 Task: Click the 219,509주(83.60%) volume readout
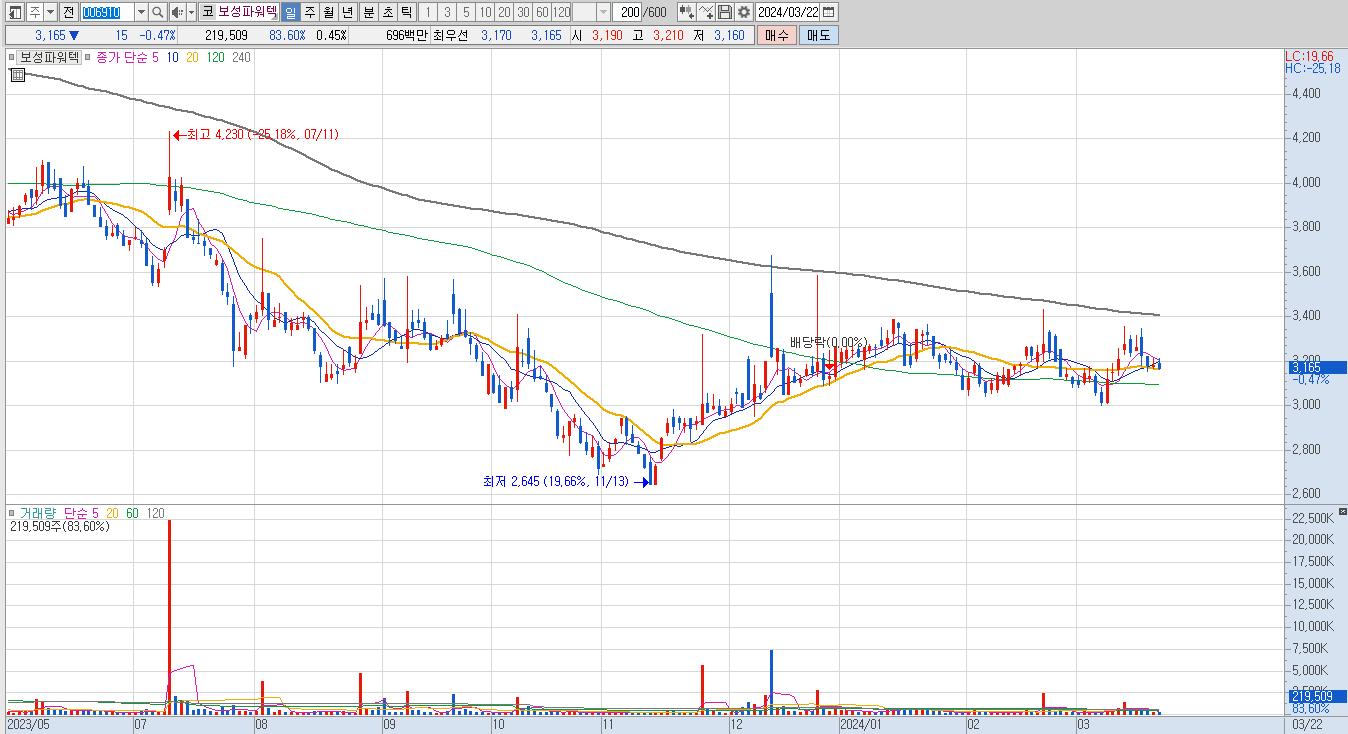[x=59, y=526]
